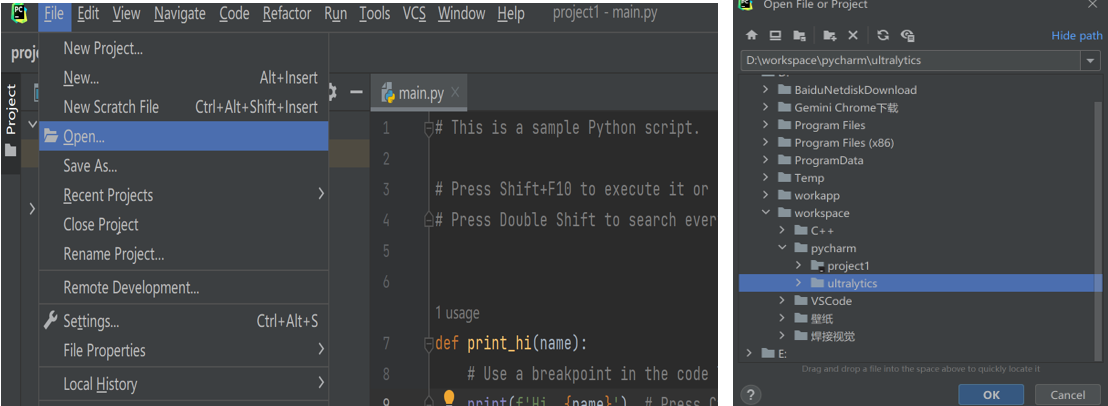Screen dimensions: 1108x406
Task: Confirm with OK in Open dialog
Action: (x=991, y=395)
